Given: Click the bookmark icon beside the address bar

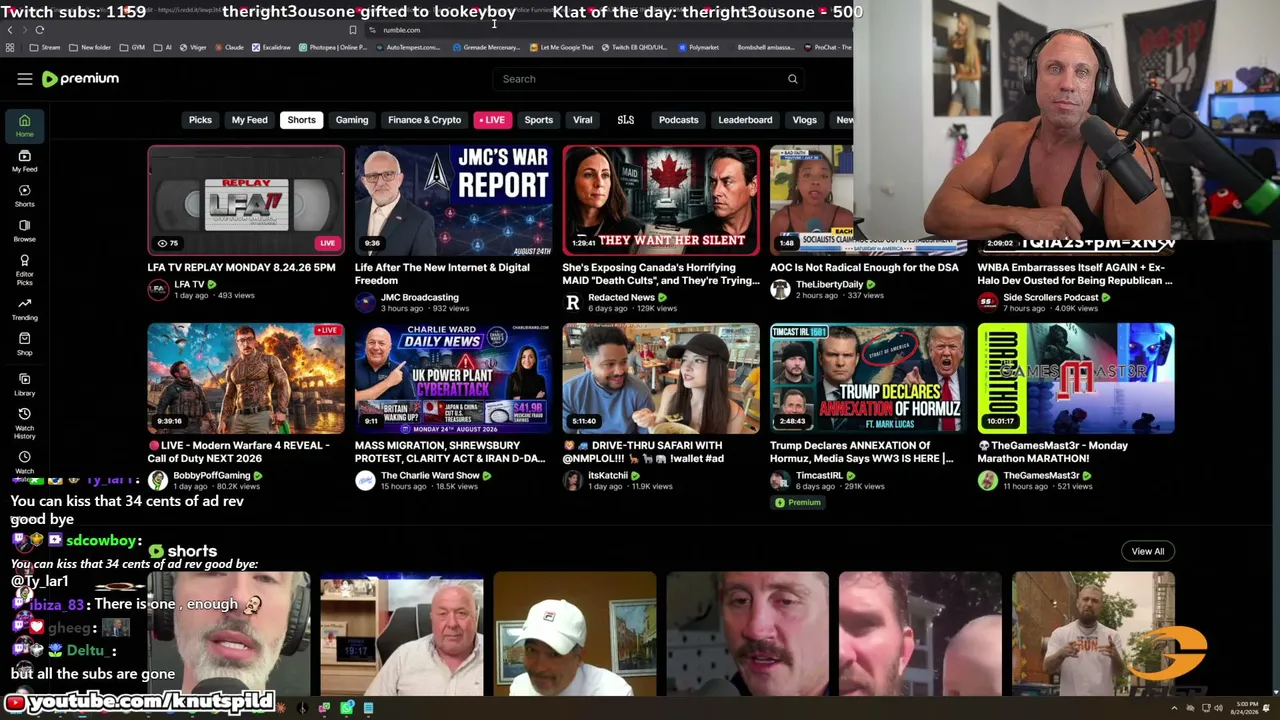Looking at the screenshot, I should (352, 30).
